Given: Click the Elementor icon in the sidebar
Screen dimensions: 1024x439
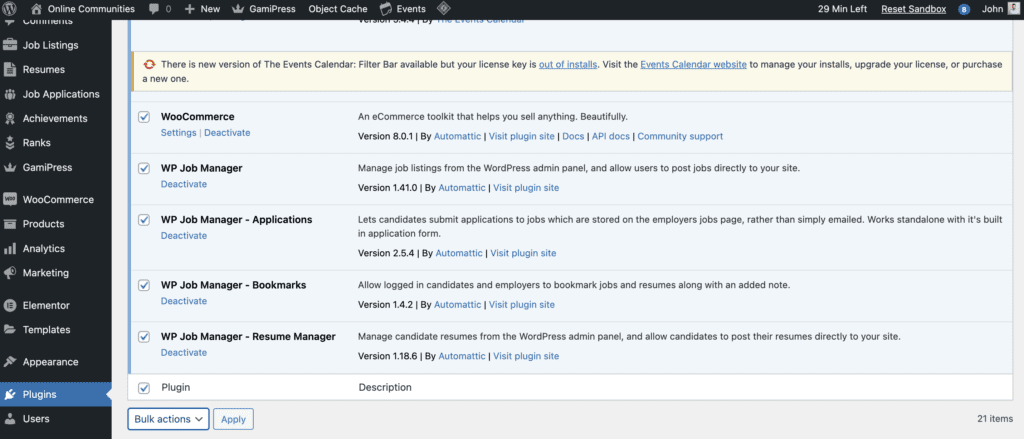Looking at the screenshot, I should (x=11, y=305).
